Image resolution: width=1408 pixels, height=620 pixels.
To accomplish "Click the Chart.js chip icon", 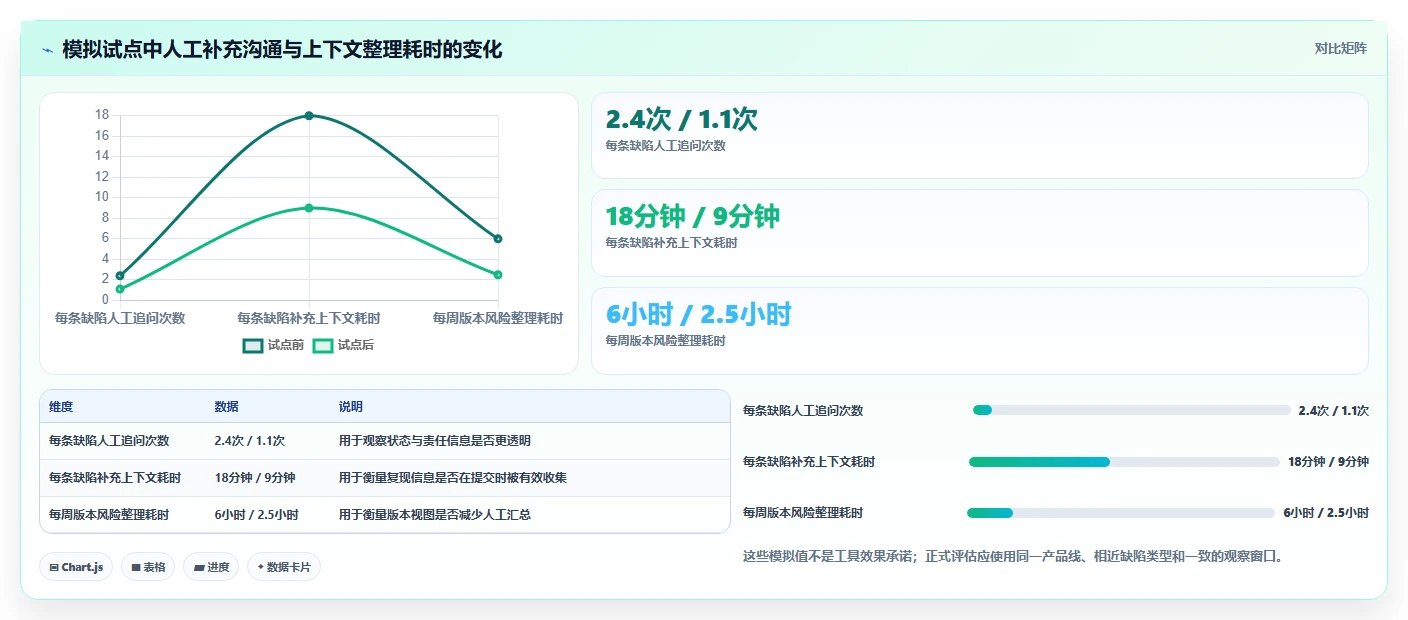I will [x=54, y=567].
